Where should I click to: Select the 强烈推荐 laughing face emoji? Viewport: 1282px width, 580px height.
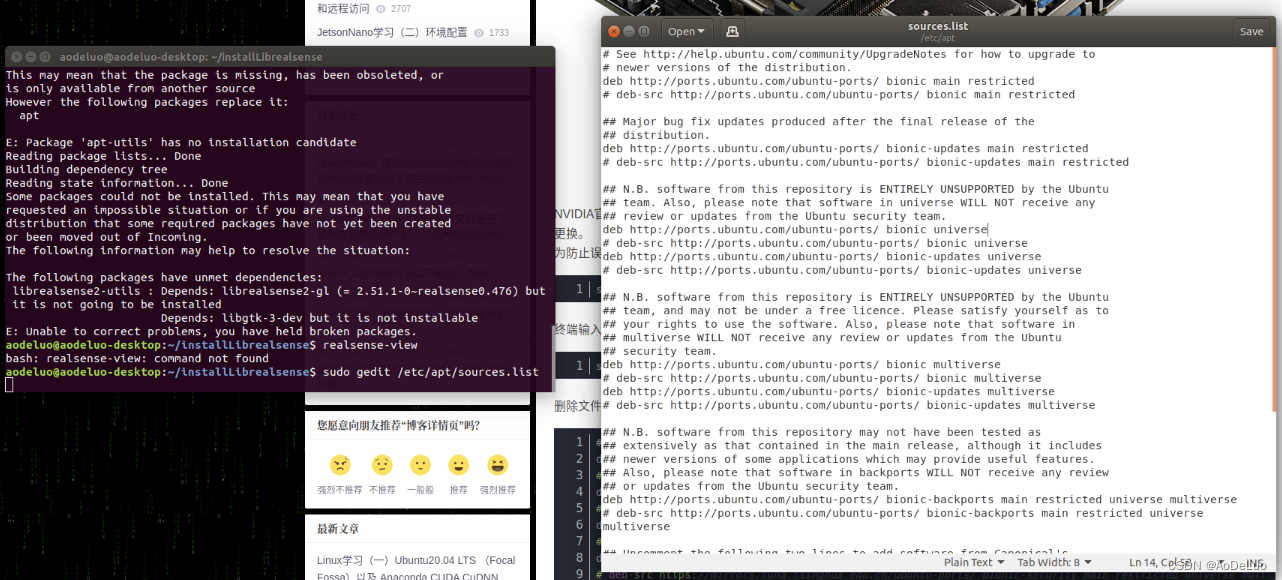497,465
